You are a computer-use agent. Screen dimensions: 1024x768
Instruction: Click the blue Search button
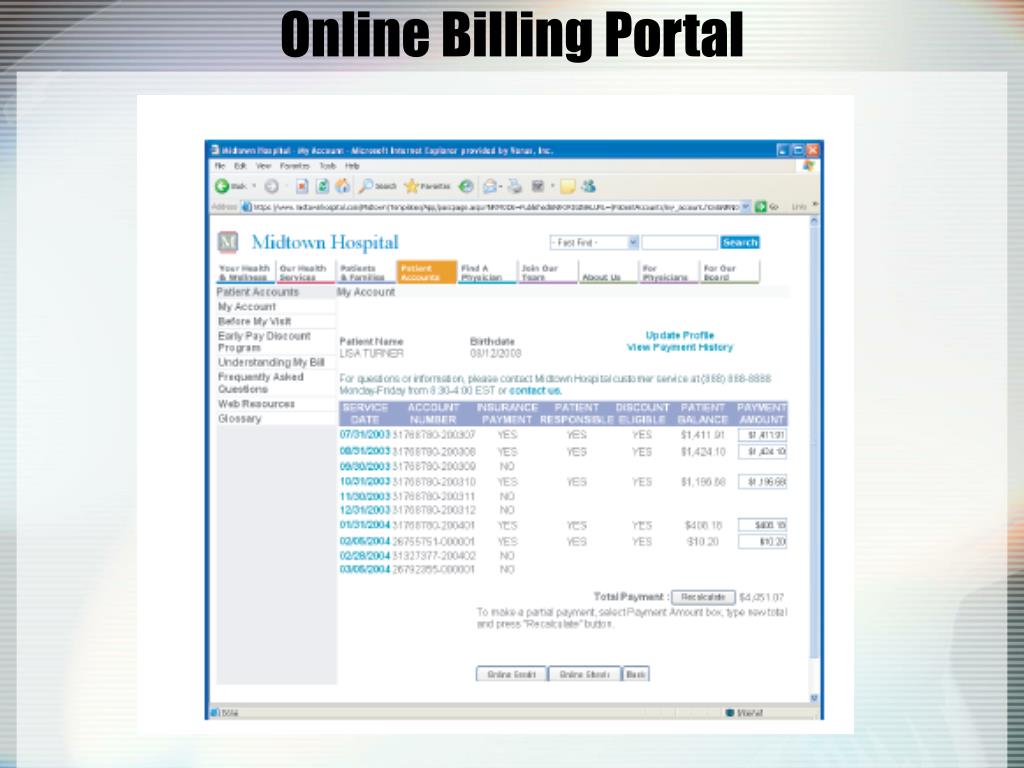pos(740,242)
